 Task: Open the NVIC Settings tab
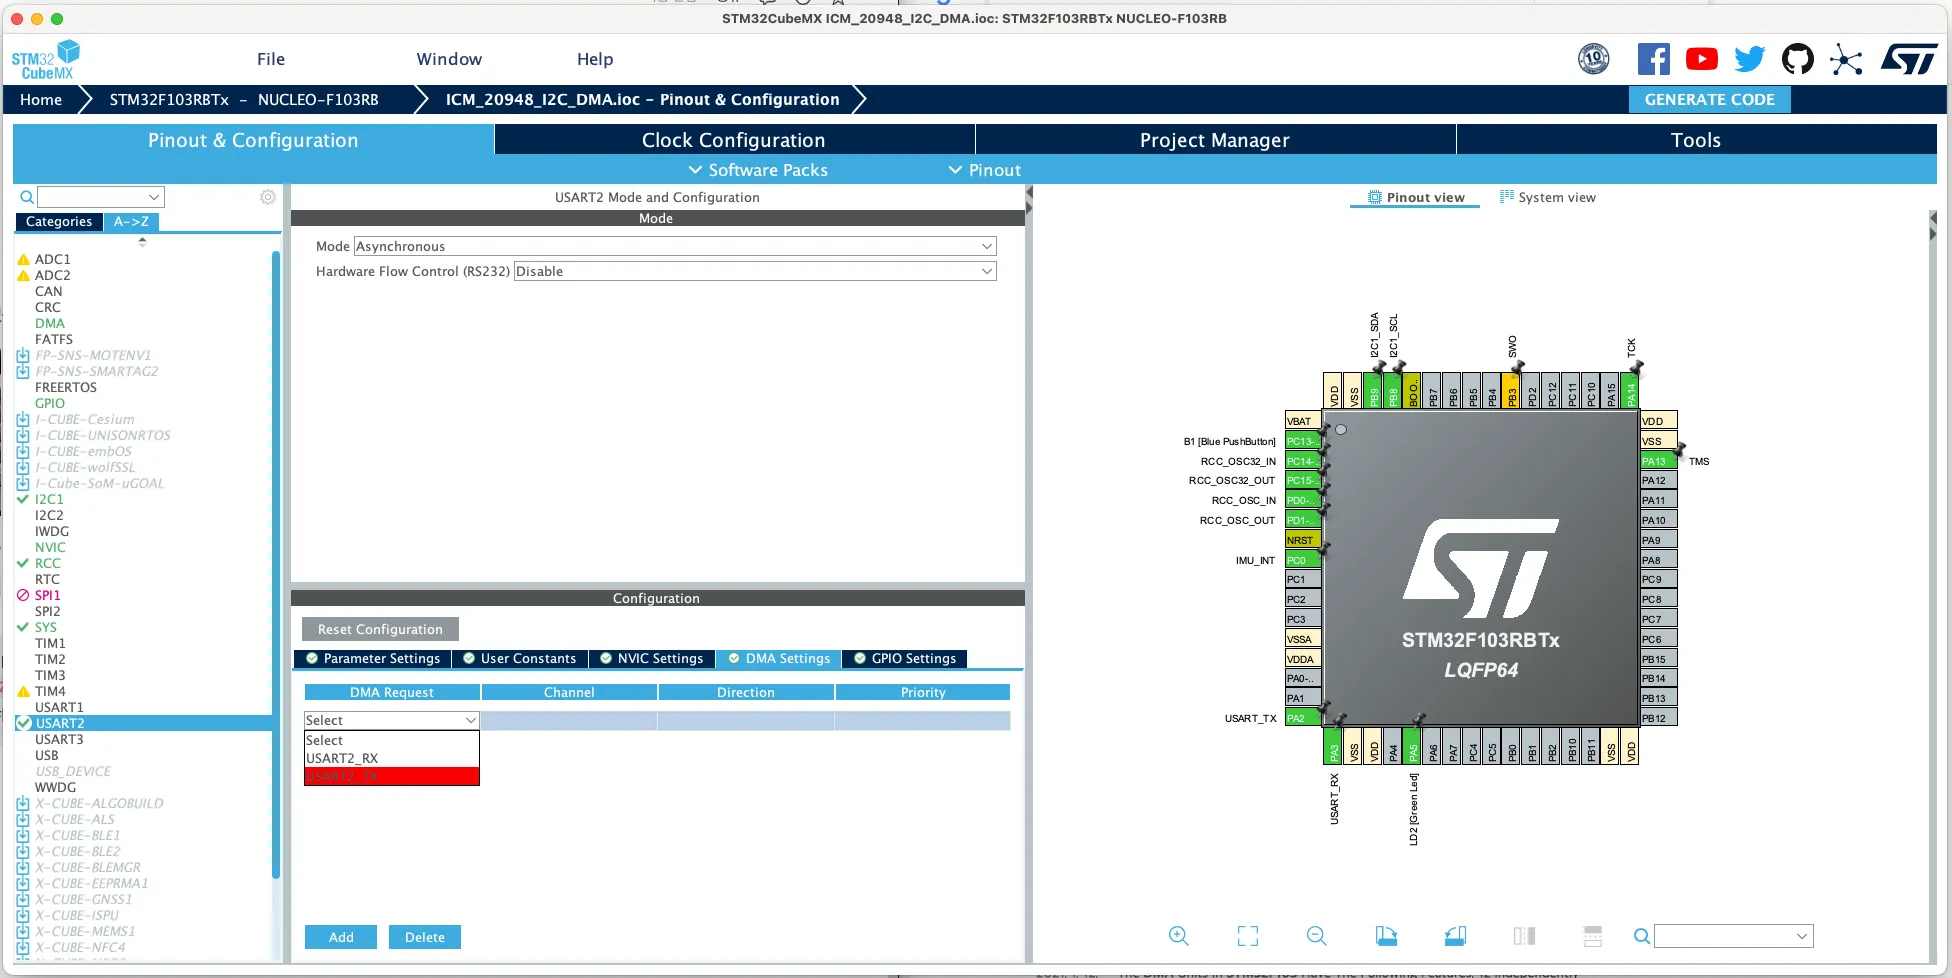651,658
